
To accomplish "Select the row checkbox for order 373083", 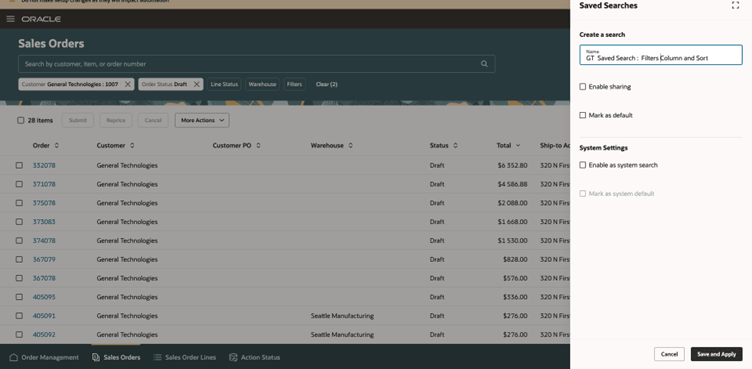I will tap(19, 222).
